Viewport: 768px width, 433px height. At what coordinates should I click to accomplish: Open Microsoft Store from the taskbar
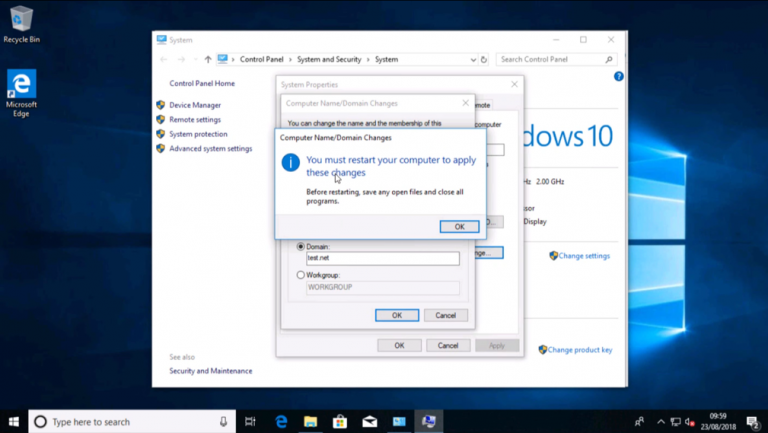[340, 422]
